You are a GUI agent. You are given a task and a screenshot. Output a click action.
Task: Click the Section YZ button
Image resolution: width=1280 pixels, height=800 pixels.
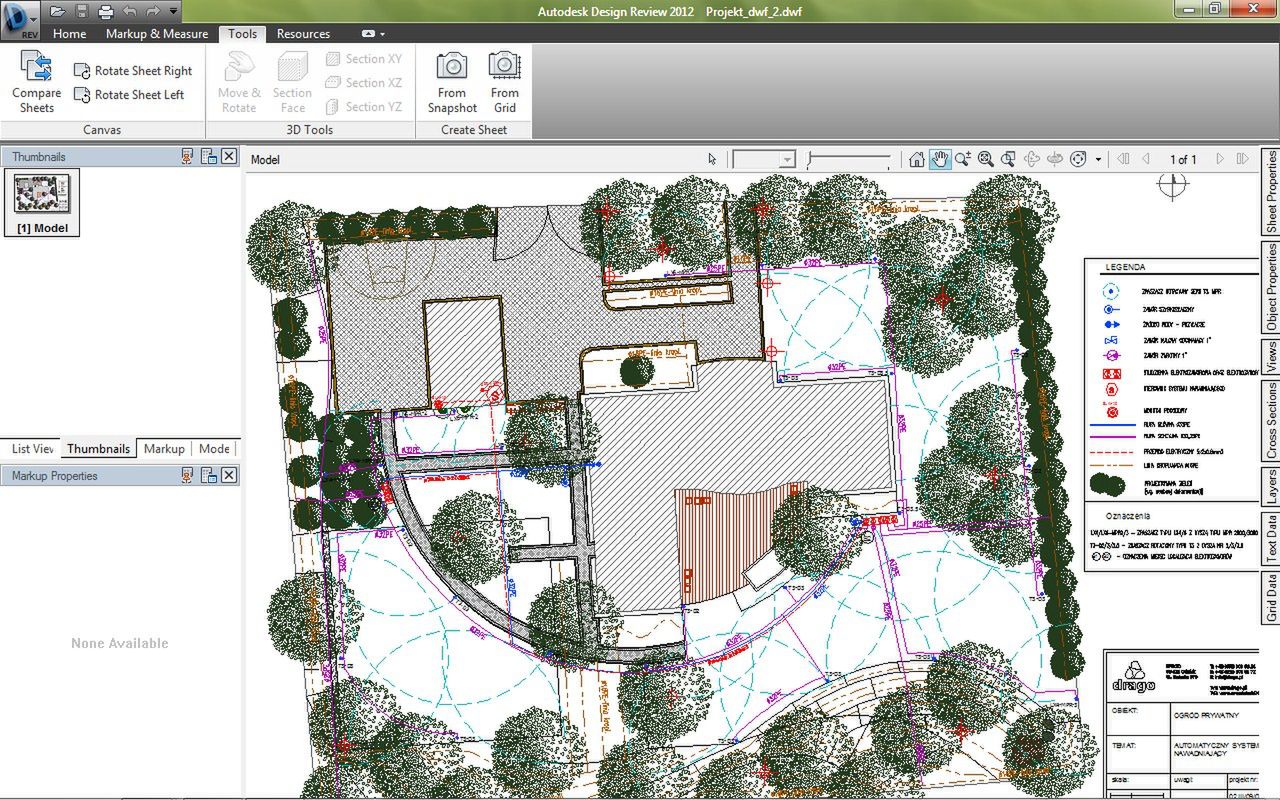click(364, 107)
